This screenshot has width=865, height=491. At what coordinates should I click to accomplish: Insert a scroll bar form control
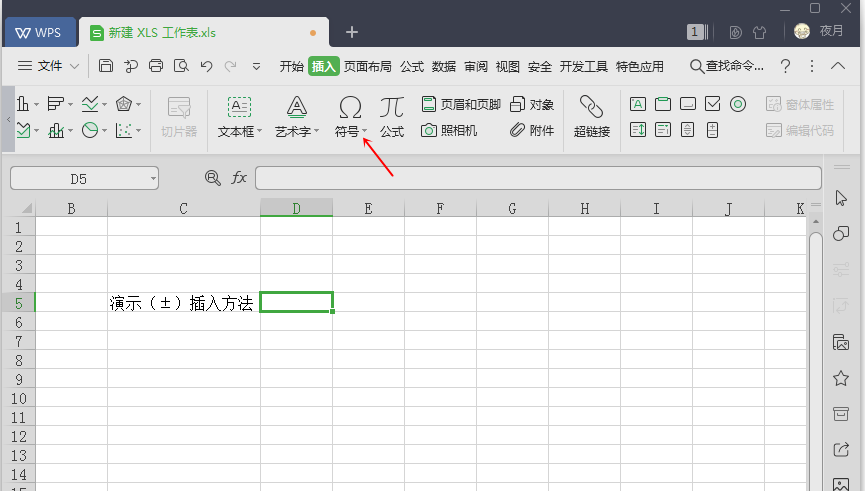[x=687, y=130]
